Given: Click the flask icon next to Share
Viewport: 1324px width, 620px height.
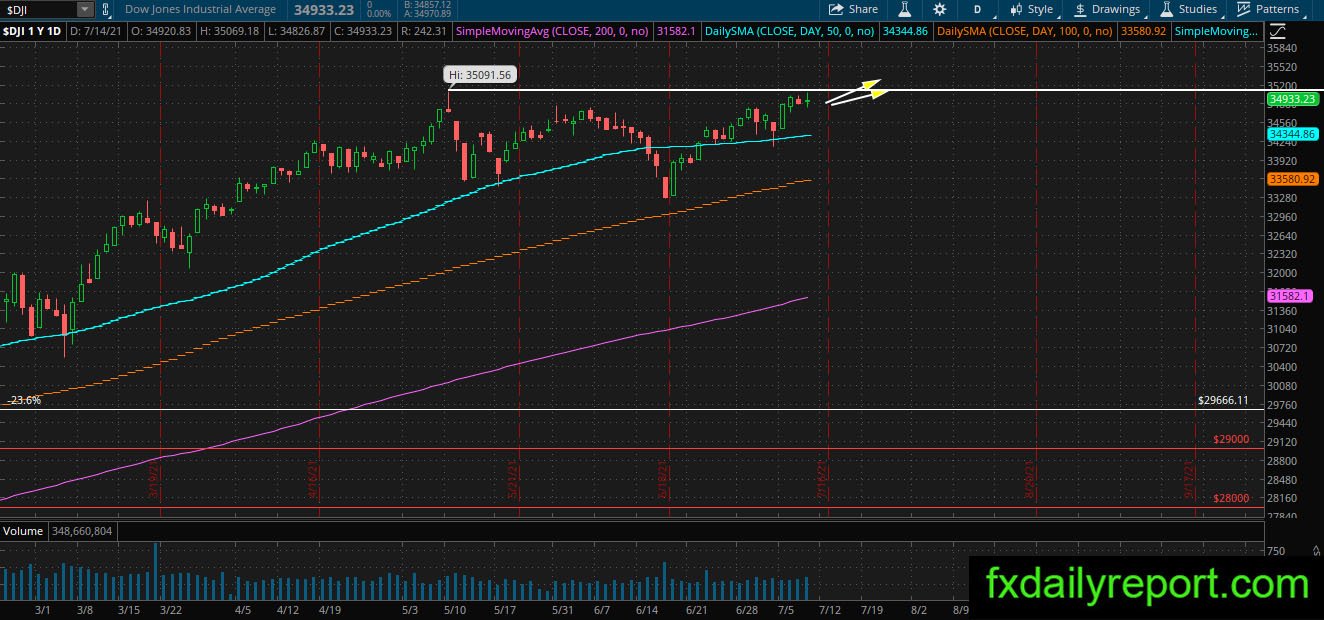Looking at the screenshot, I should pyautogui.click(x=904, y=9).
